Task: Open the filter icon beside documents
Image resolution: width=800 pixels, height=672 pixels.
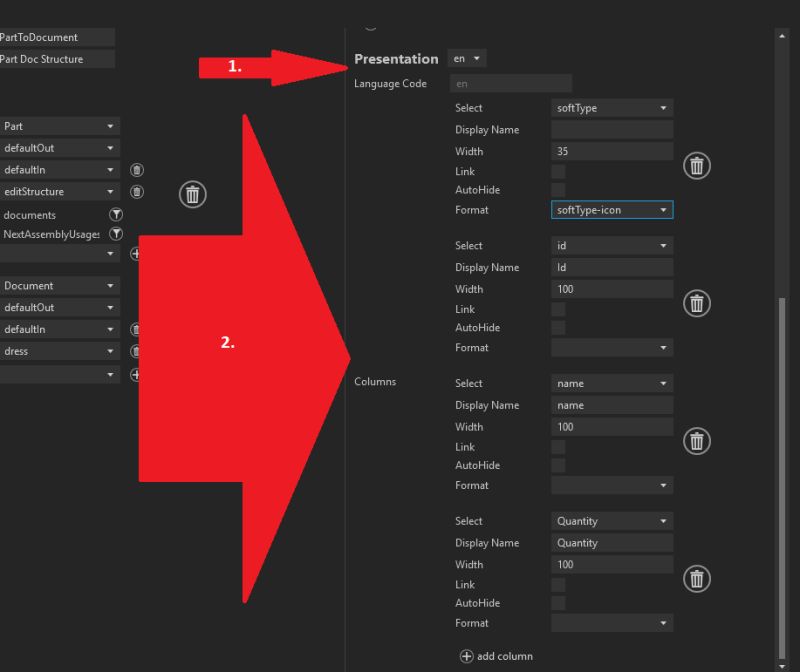Action: pos(118,214)
